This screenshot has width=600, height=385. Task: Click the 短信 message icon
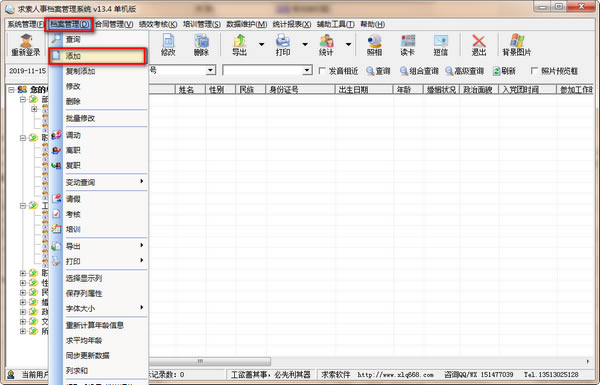(440, 45)
